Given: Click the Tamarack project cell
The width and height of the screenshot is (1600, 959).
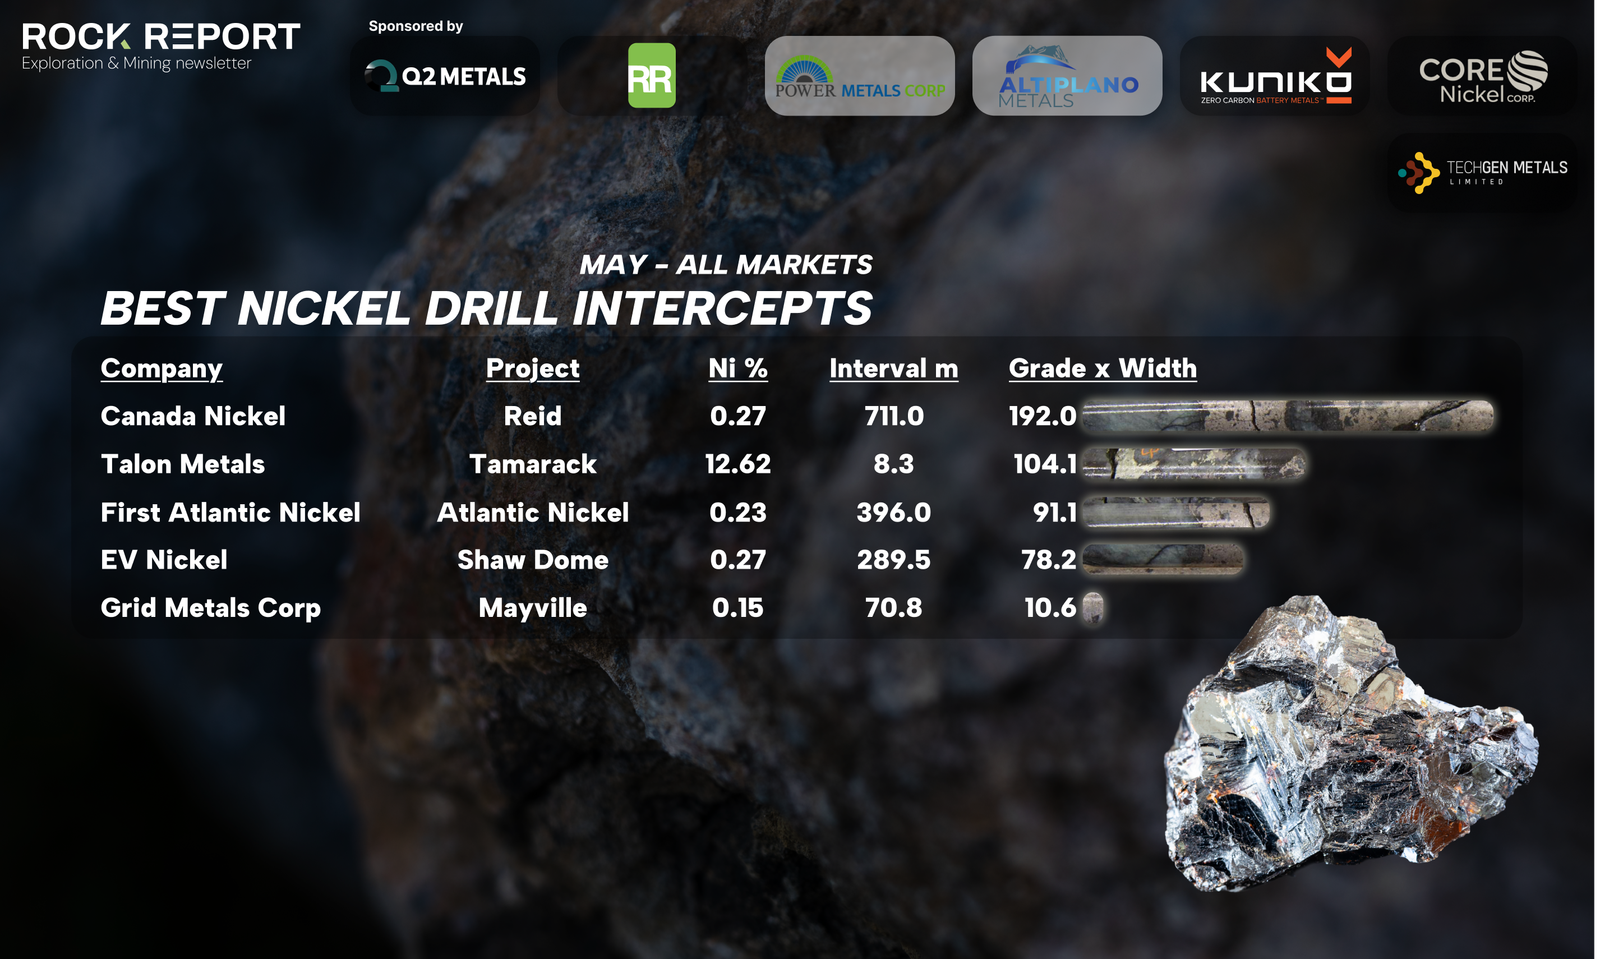Looking at the screenshot, I should tap(533, 464).
